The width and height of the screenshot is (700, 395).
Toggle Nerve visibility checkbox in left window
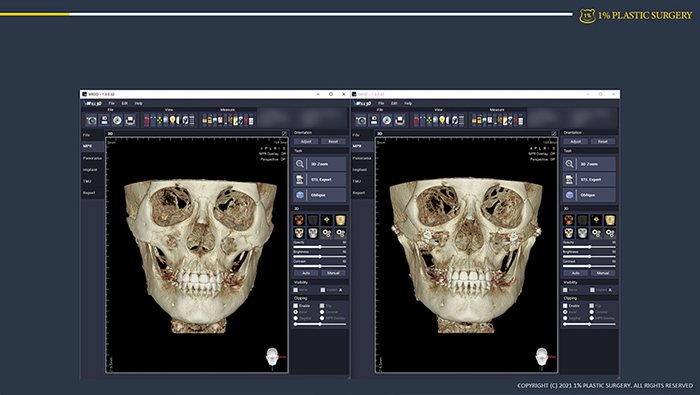tap(296, 290)
